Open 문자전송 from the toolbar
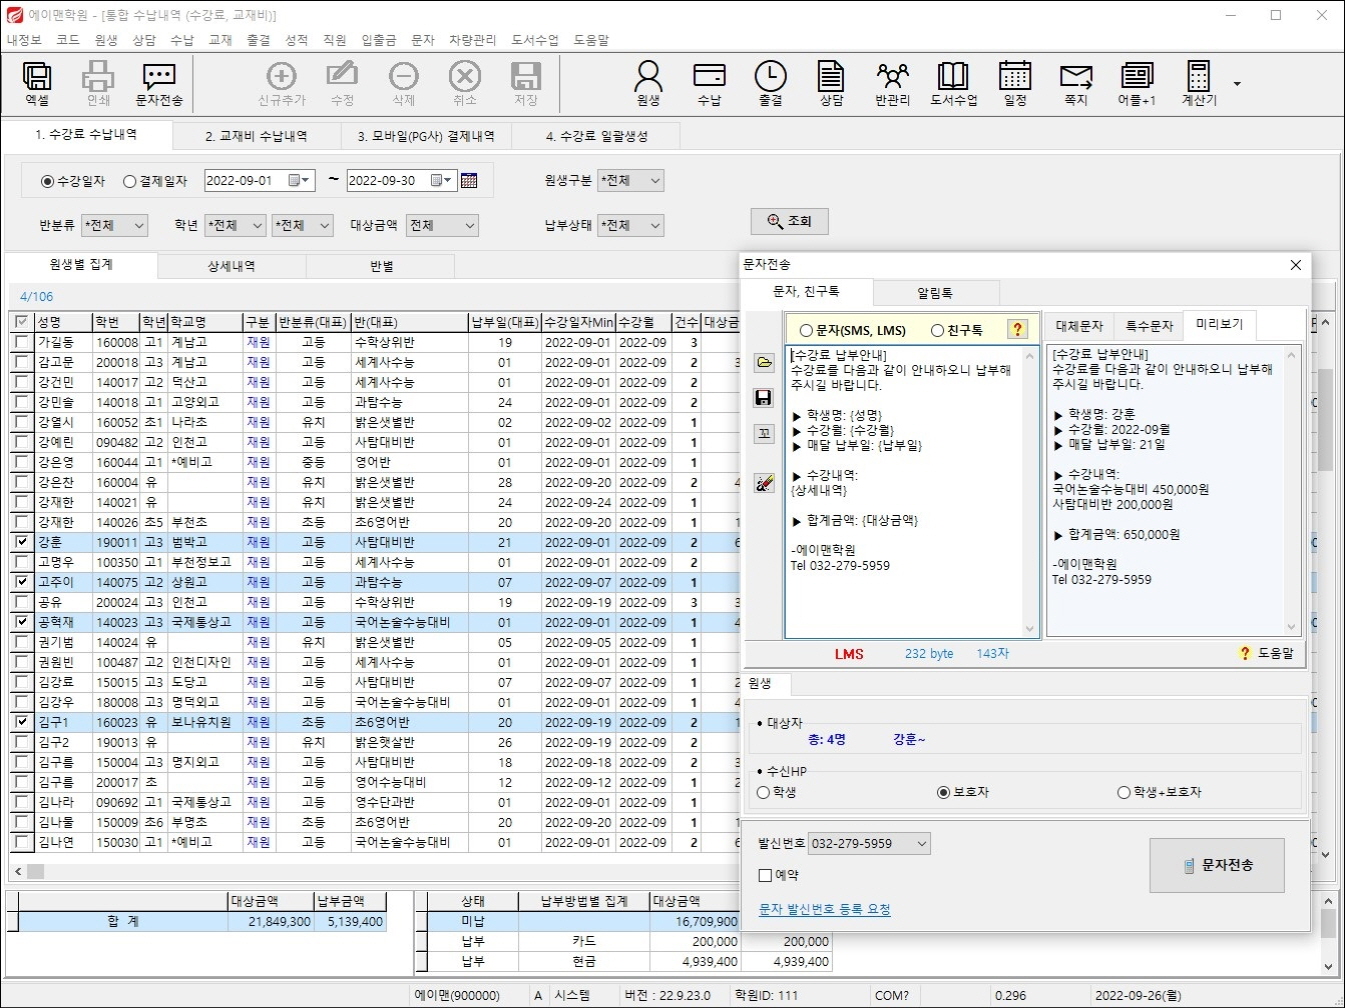Viewport: 1345px width, 1008px height. tap(159, 83)
